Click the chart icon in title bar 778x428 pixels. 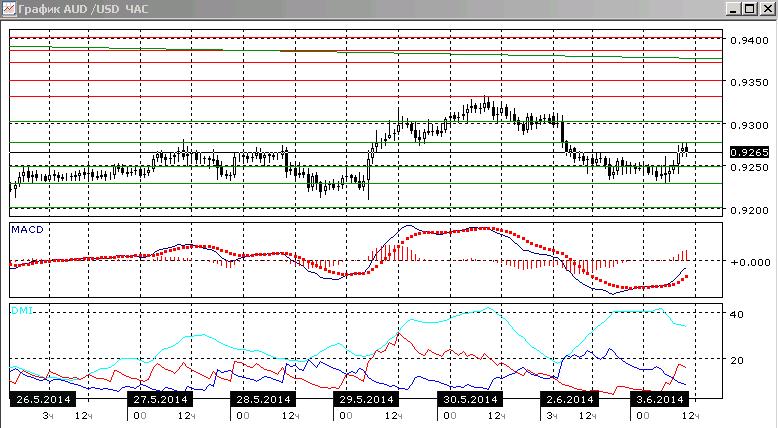click(9, 8)
